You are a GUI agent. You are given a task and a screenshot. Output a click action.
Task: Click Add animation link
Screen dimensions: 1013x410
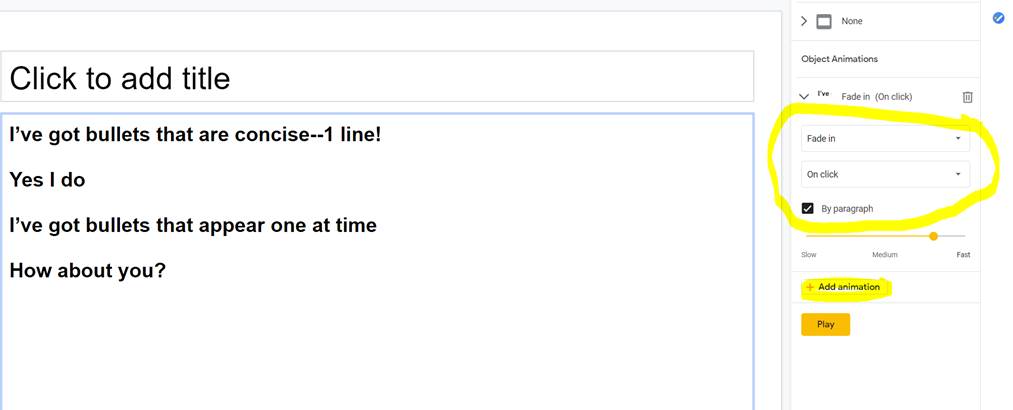pyautogui.click(x=848, y=287)
